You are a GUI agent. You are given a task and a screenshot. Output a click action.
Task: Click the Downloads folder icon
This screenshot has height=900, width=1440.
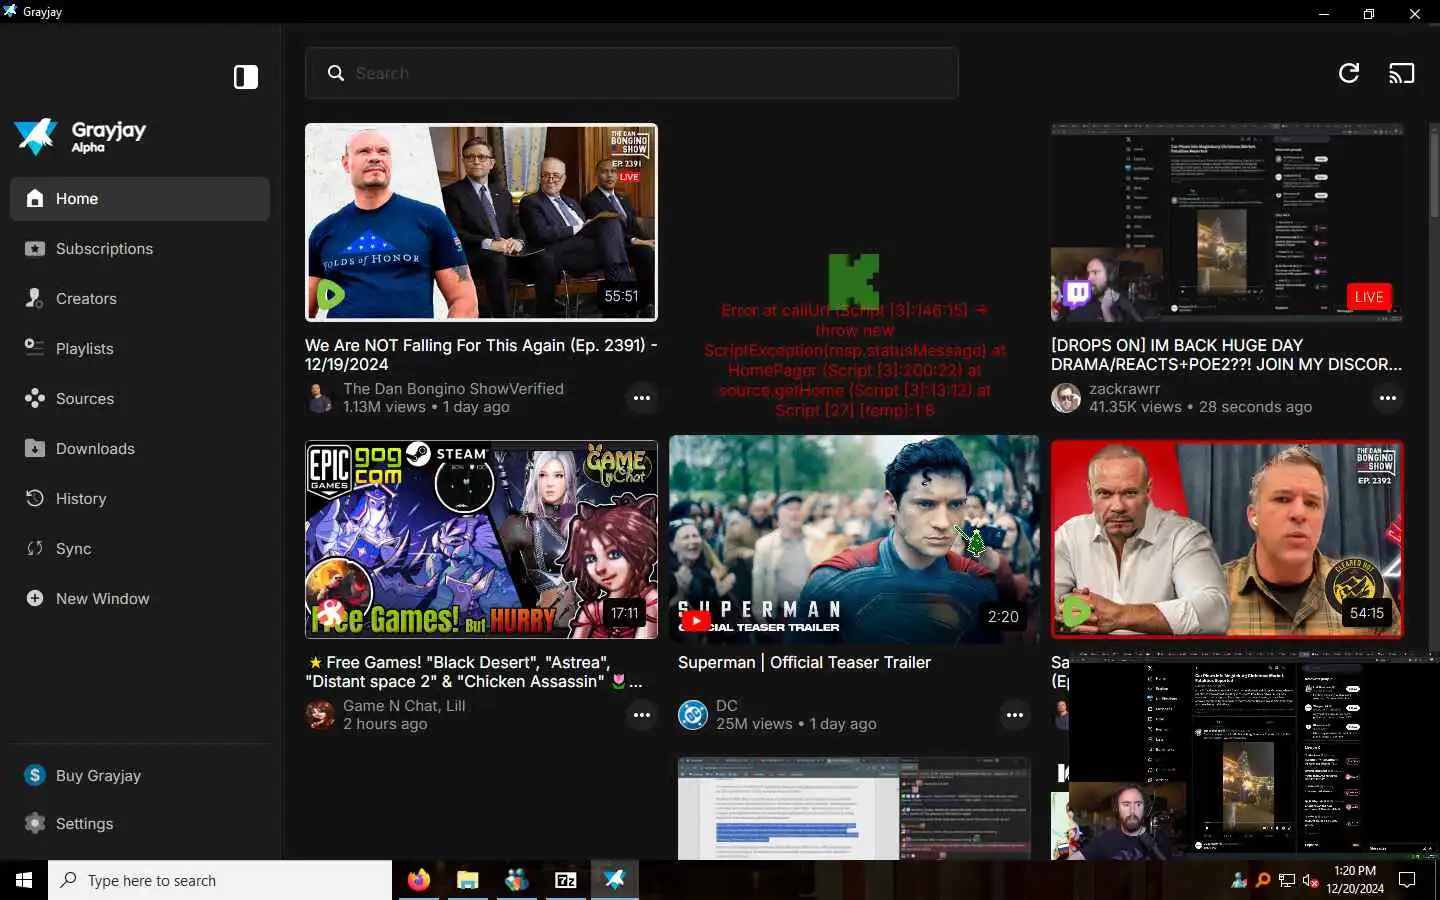[35, 448]
